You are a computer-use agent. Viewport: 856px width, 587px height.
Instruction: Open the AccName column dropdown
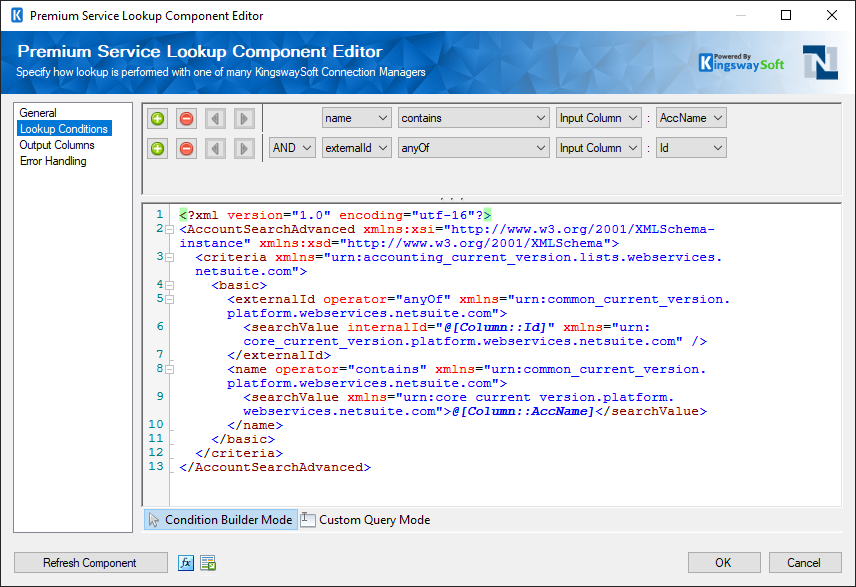click(691, 118)
